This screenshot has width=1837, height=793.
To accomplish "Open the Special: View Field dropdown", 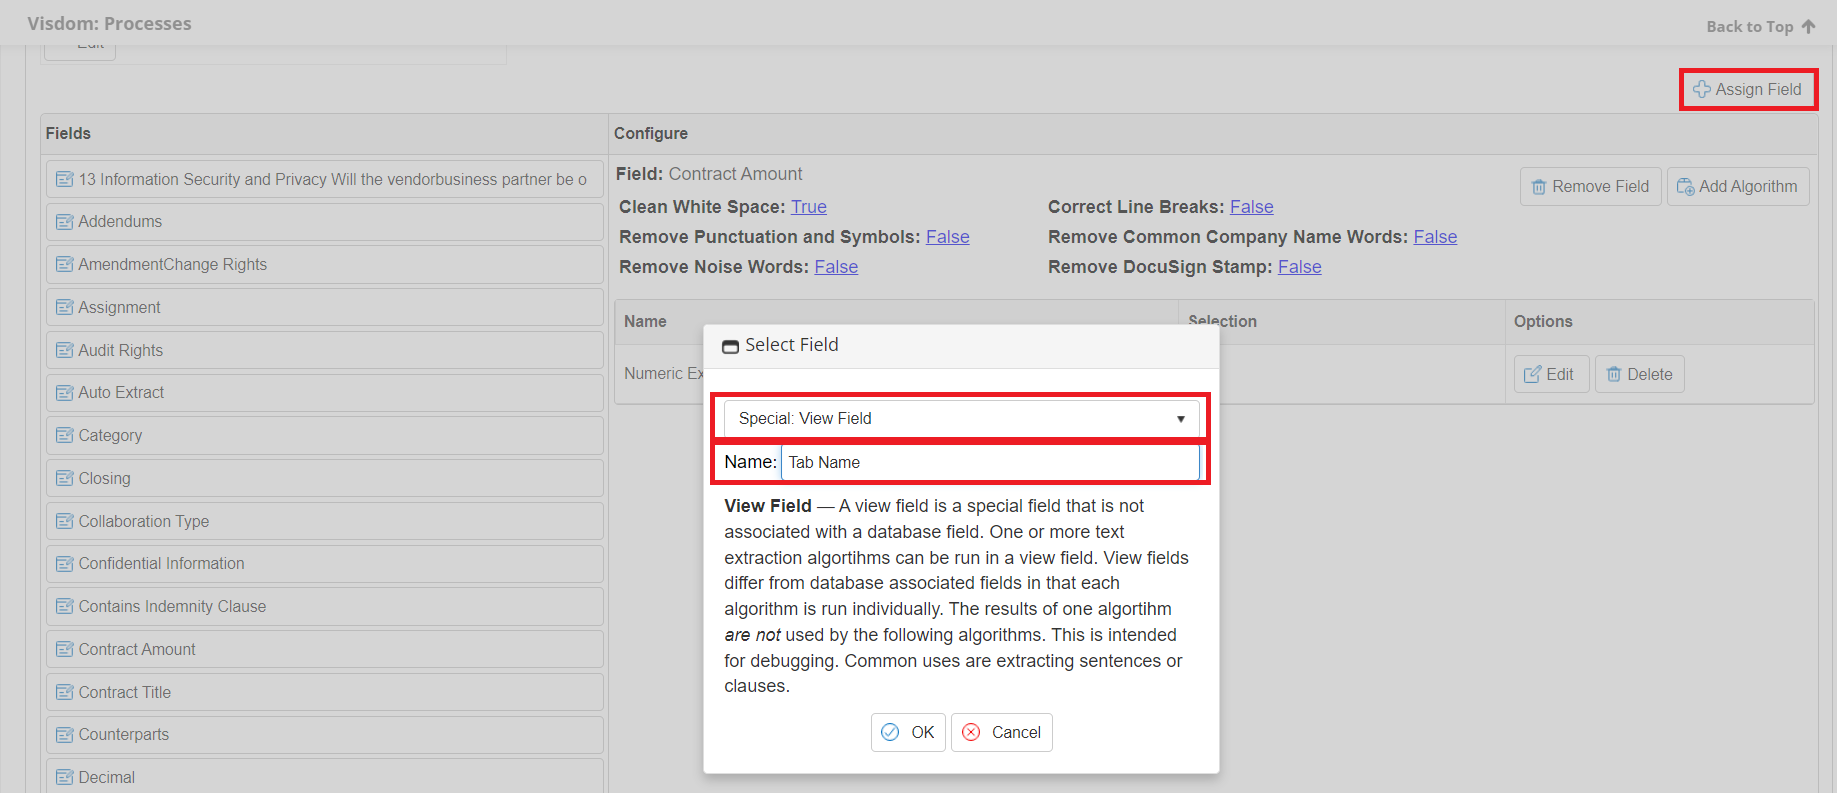I will point(961,418).
